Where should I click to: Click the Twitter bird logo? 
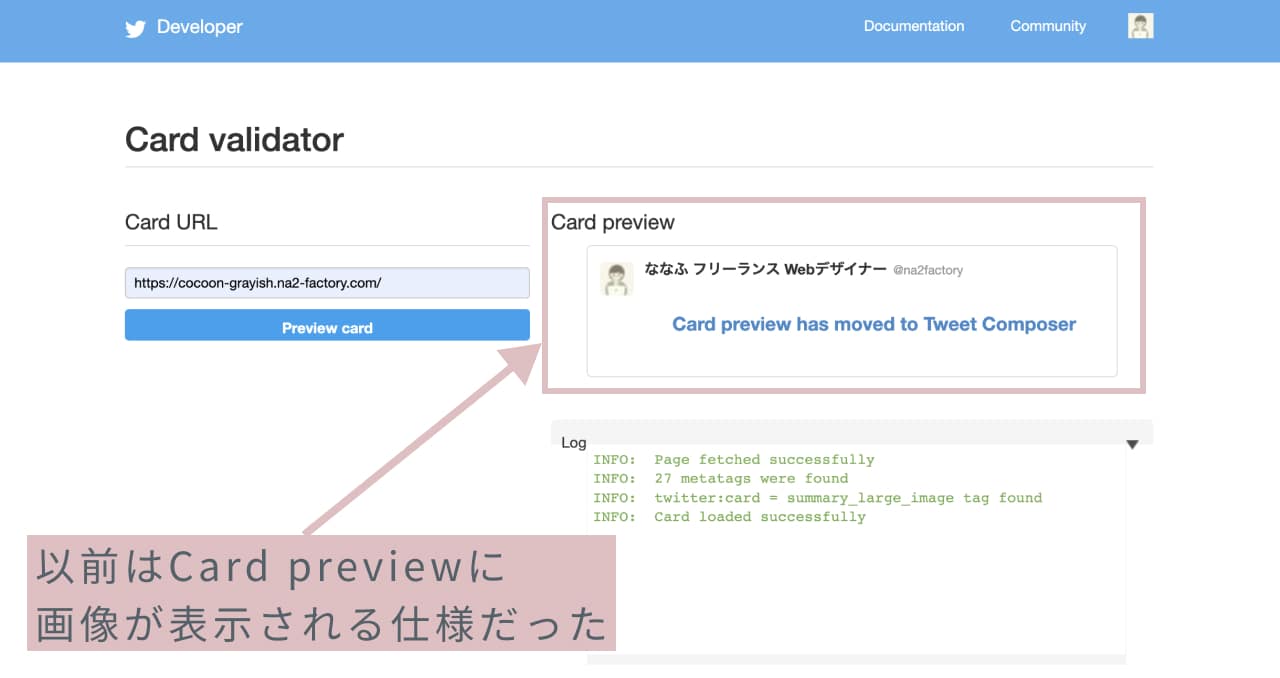pos(135,28)
